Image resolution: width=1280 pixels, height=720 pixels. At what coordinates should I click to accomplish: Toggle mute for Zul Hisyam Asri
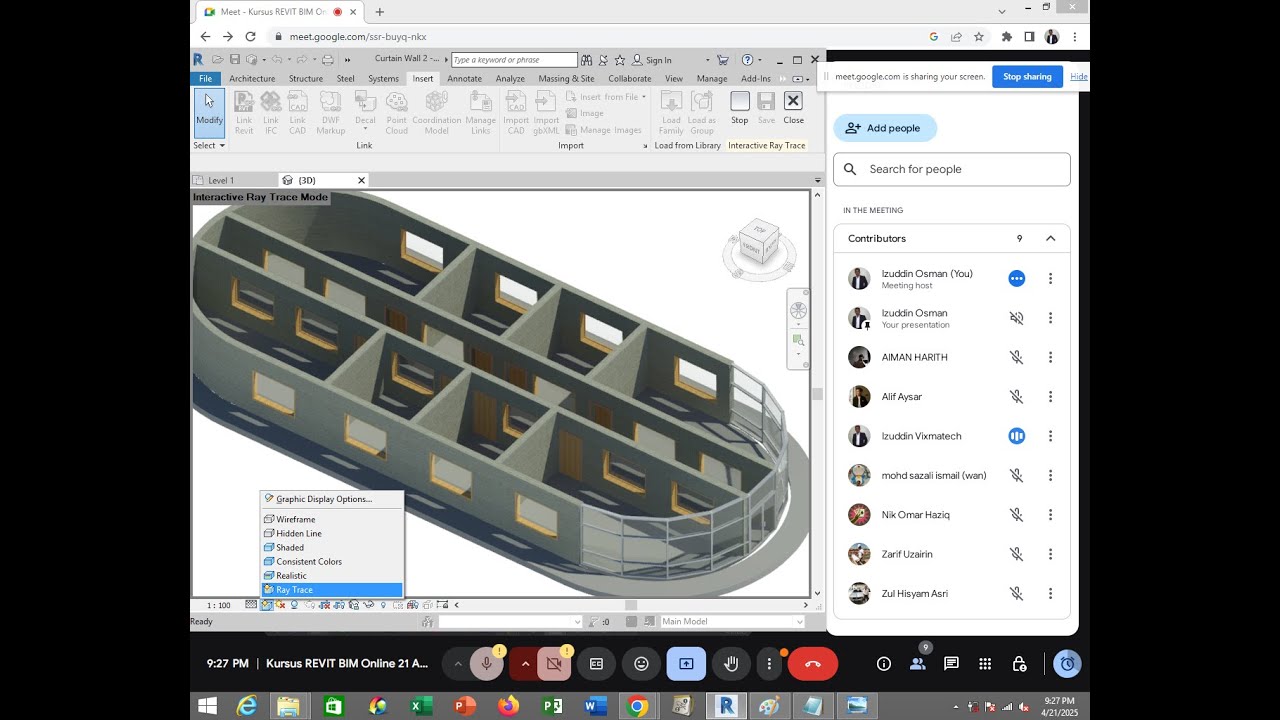coord(1016,594)
